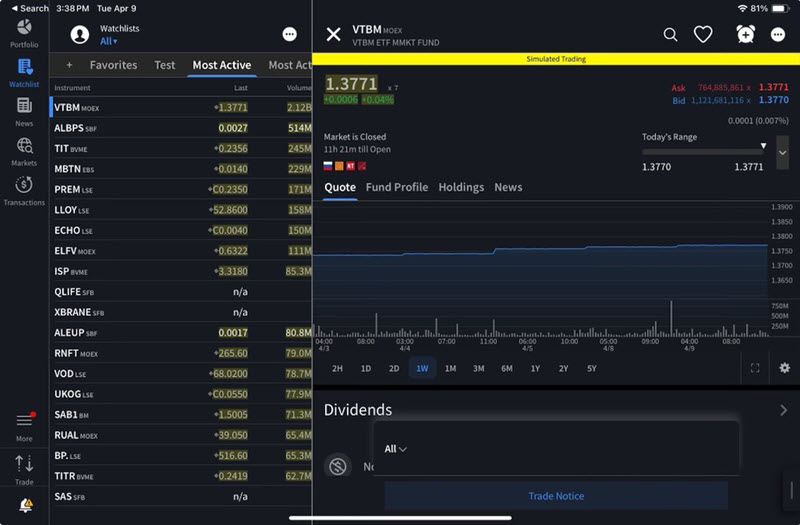800x525 pixels.
Task: Tap the Ask price 1.3771
Action: click(x=773, y=87)
